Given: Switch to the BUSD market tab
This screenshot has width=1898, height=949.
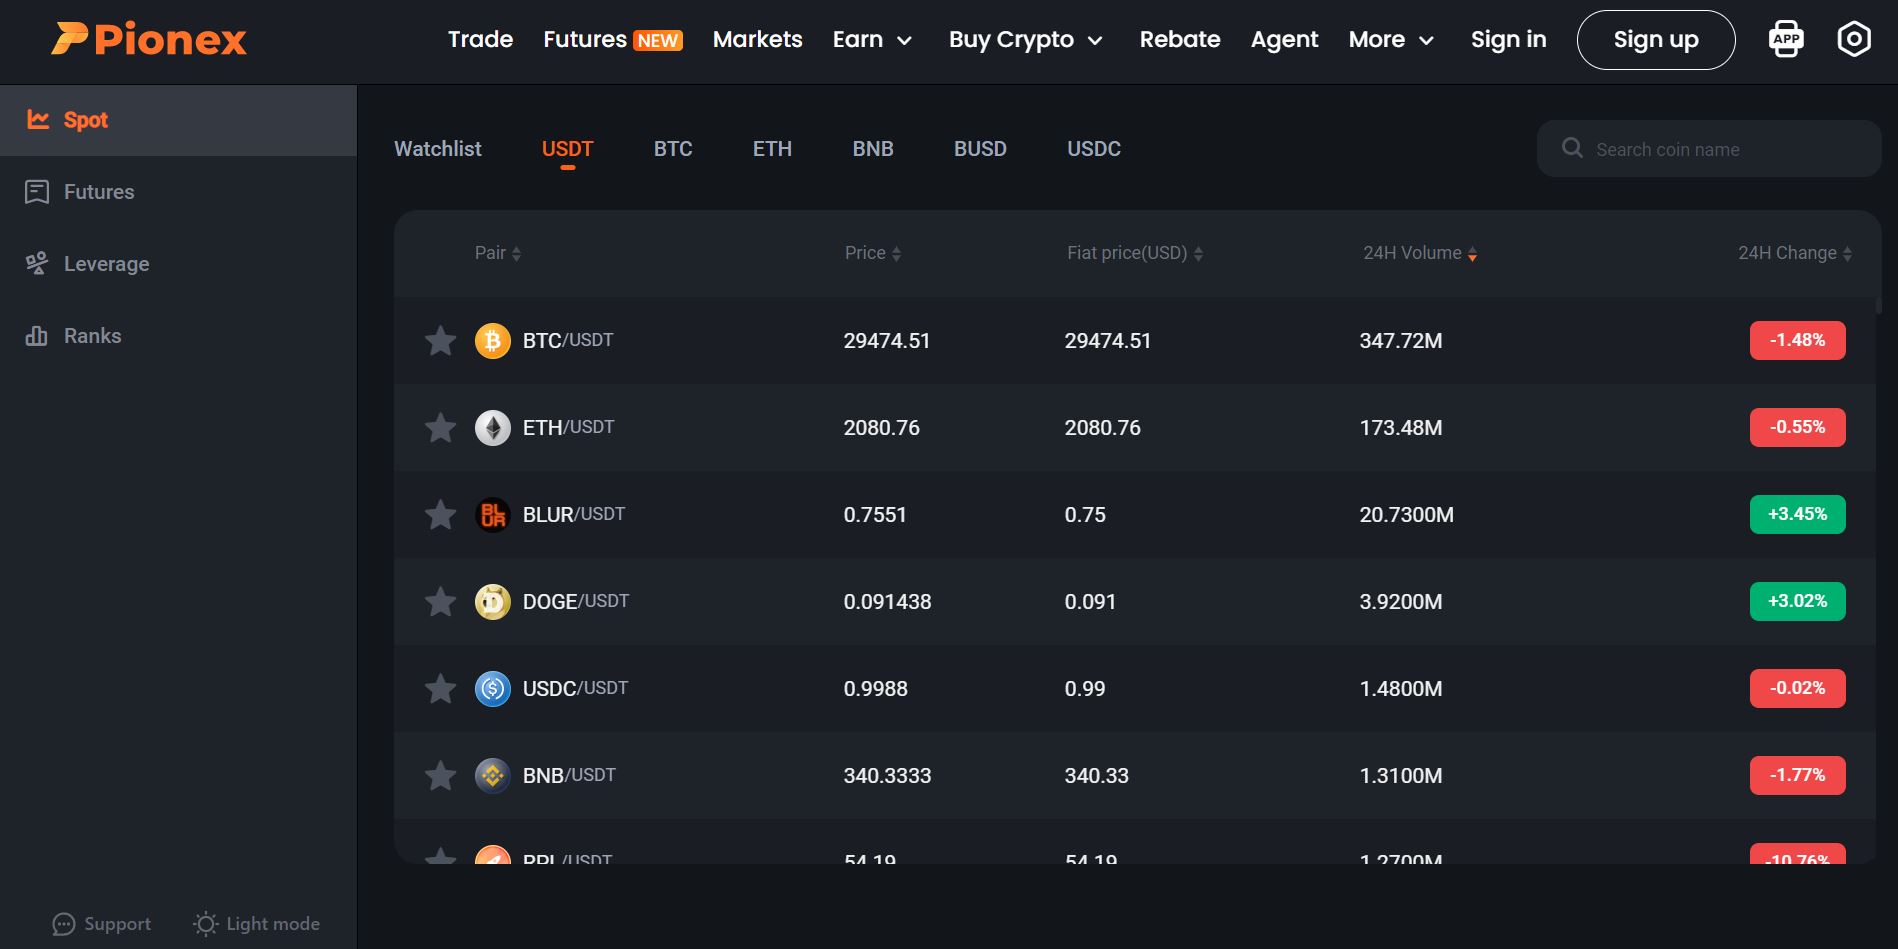Looking at the screenshot, I should tap(980, 149).
